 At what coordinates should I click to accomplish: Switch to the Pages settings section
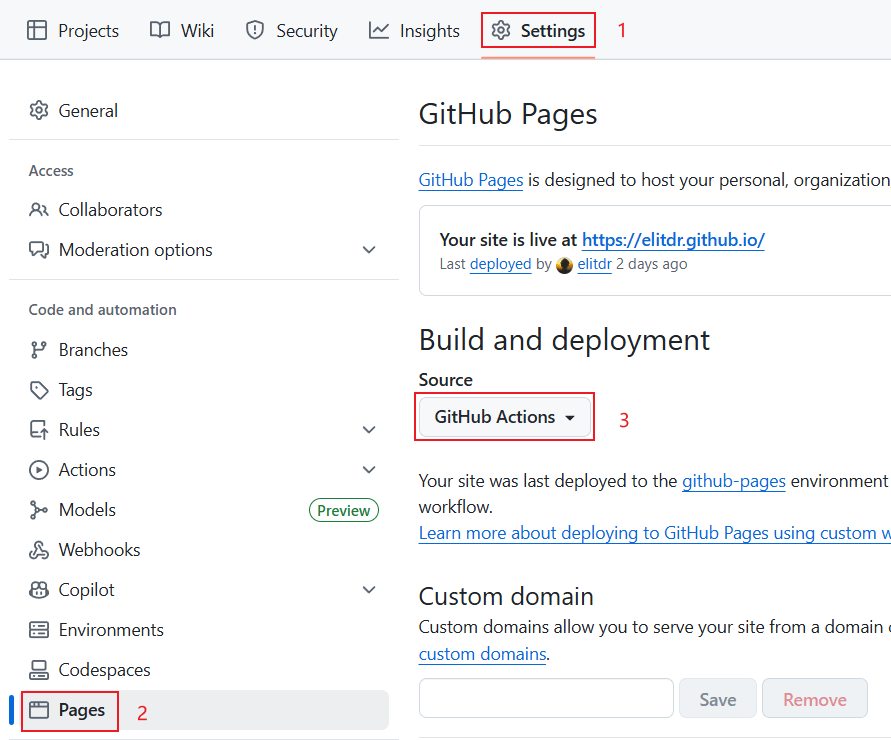pyautogui.click(x=69, y=710)
